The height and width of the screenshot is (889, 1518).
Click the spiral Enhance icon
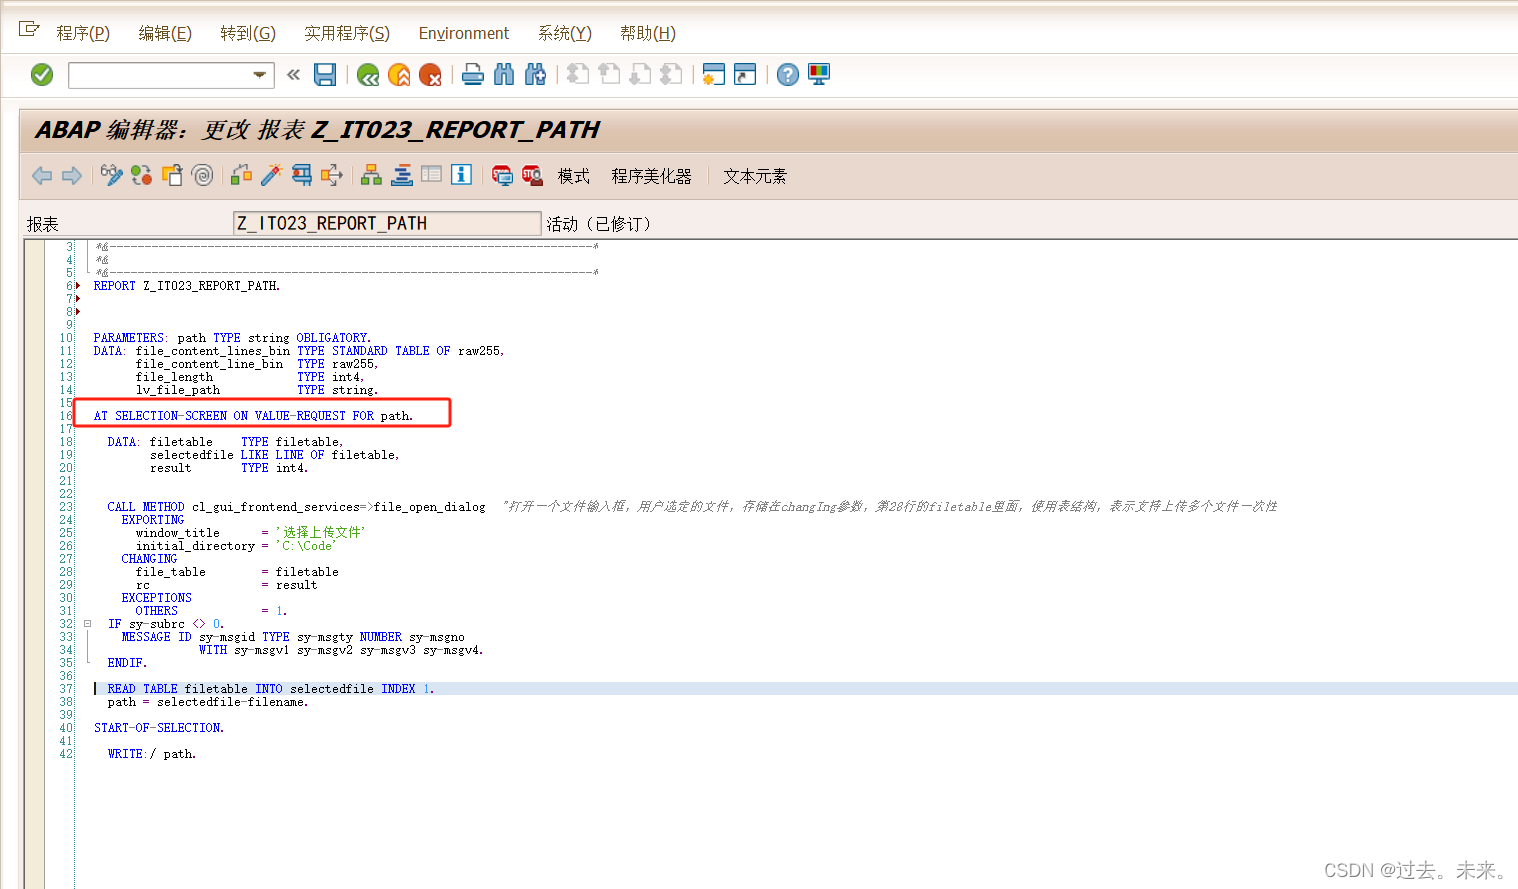pos(203,176)
